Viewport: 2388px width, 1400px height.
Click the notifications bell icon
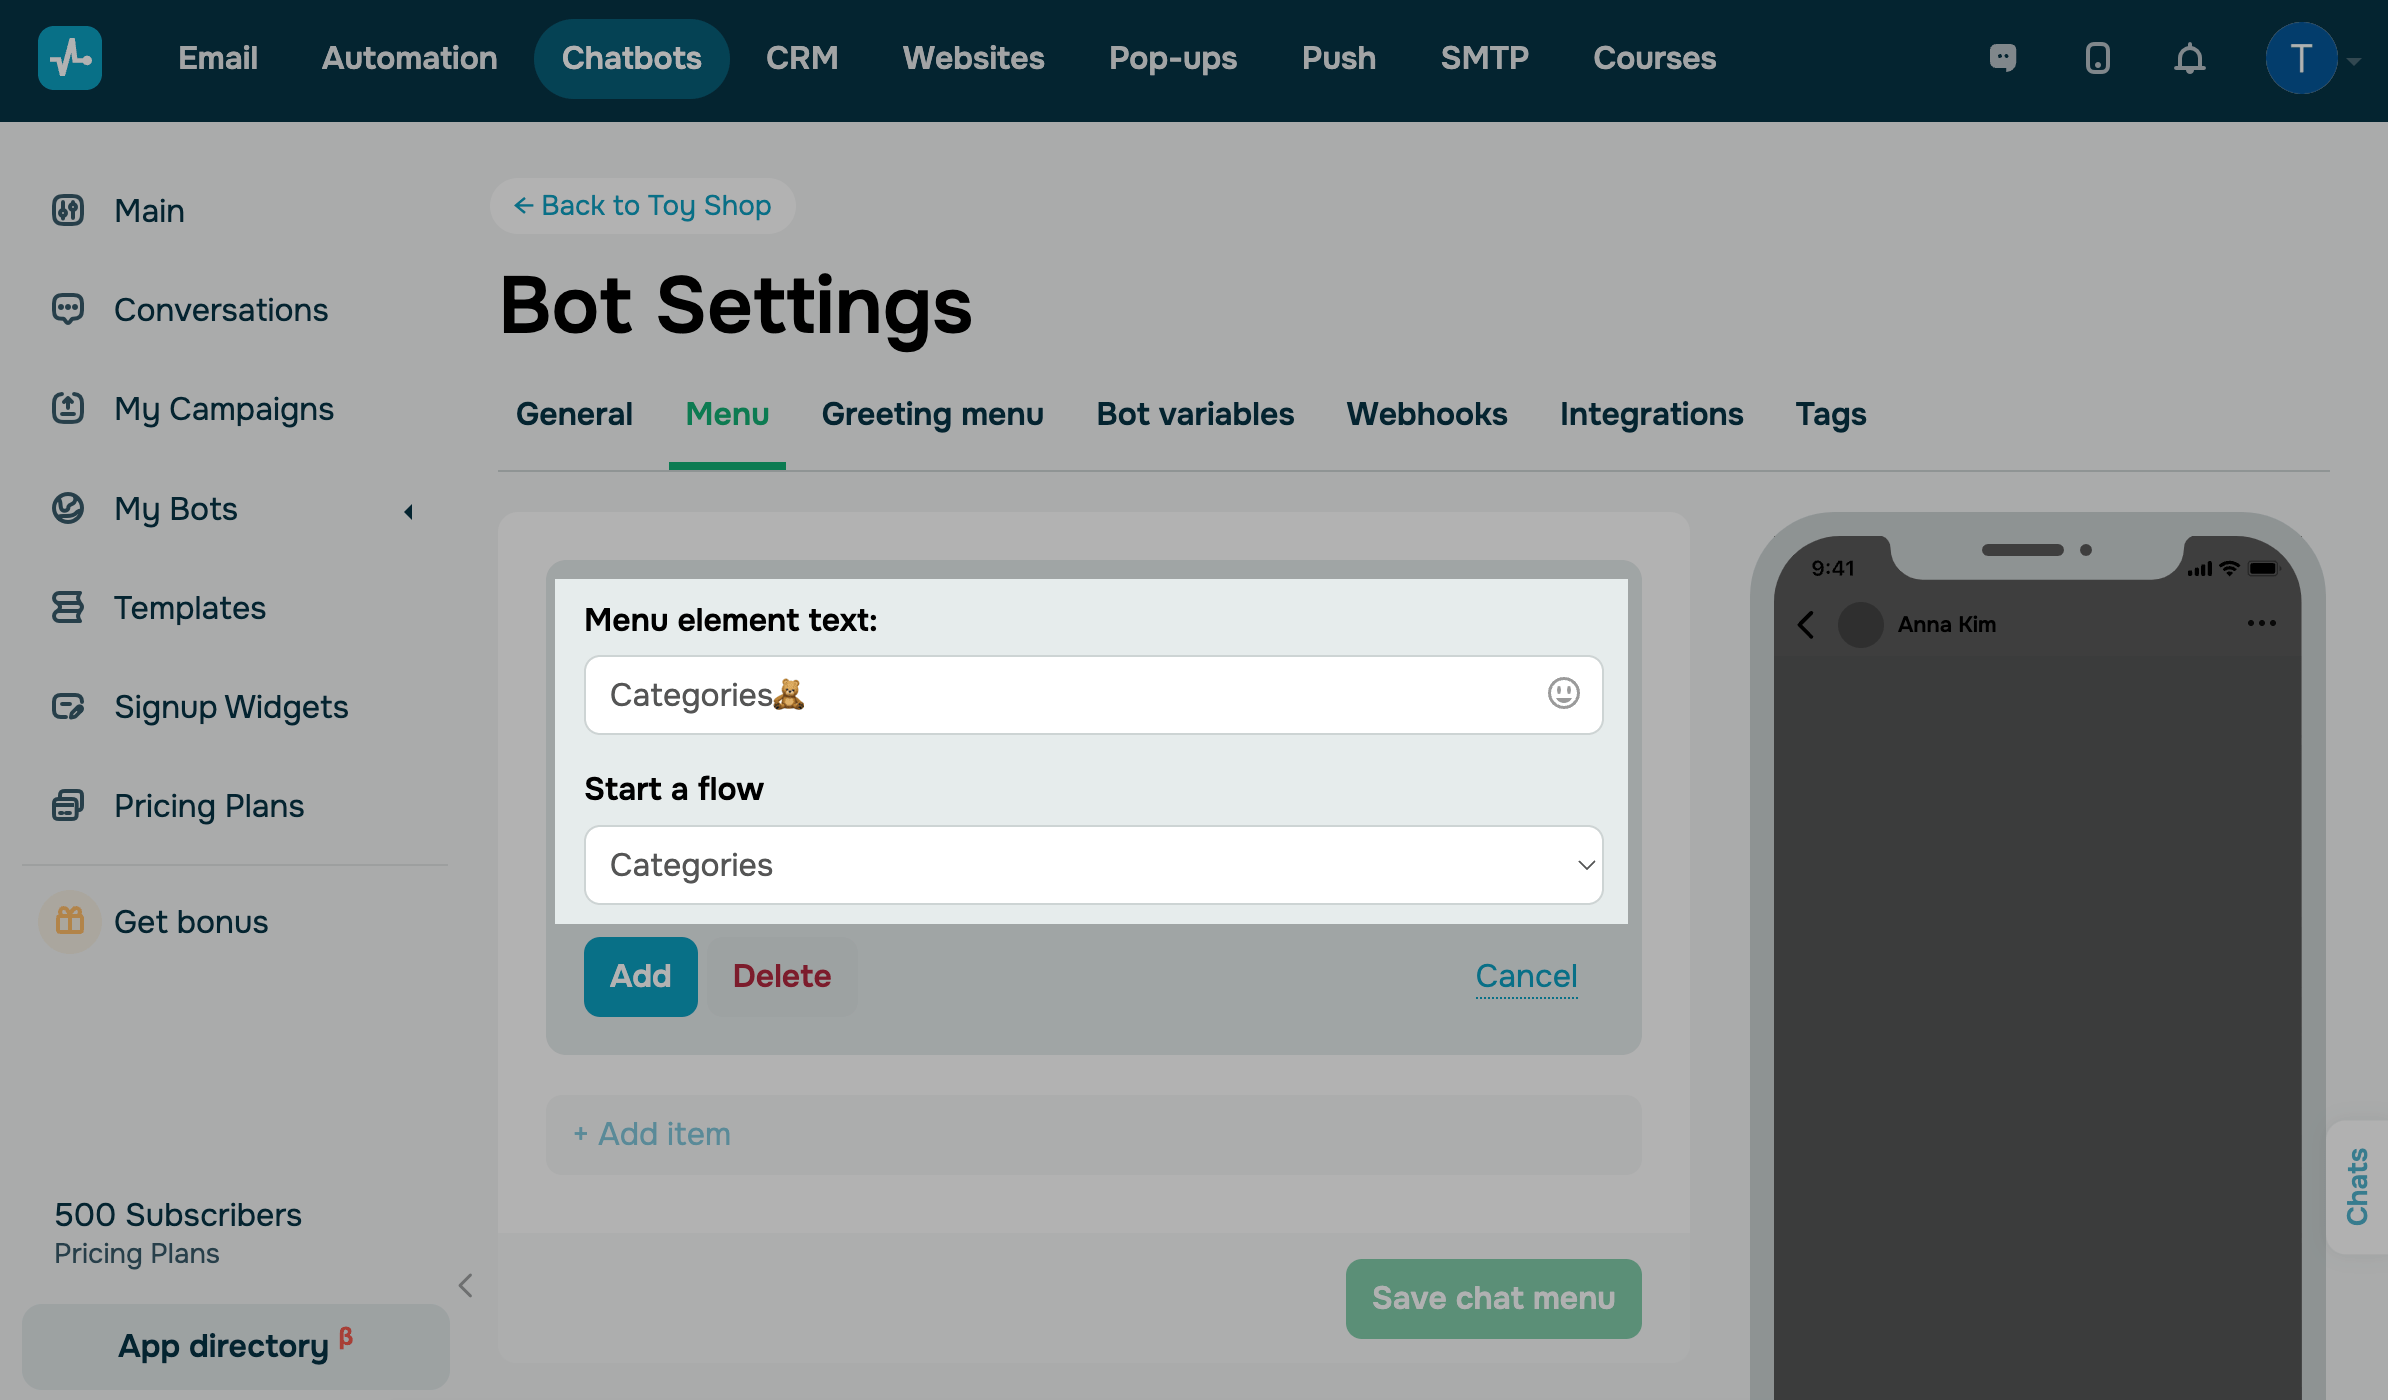point(2189,59)
